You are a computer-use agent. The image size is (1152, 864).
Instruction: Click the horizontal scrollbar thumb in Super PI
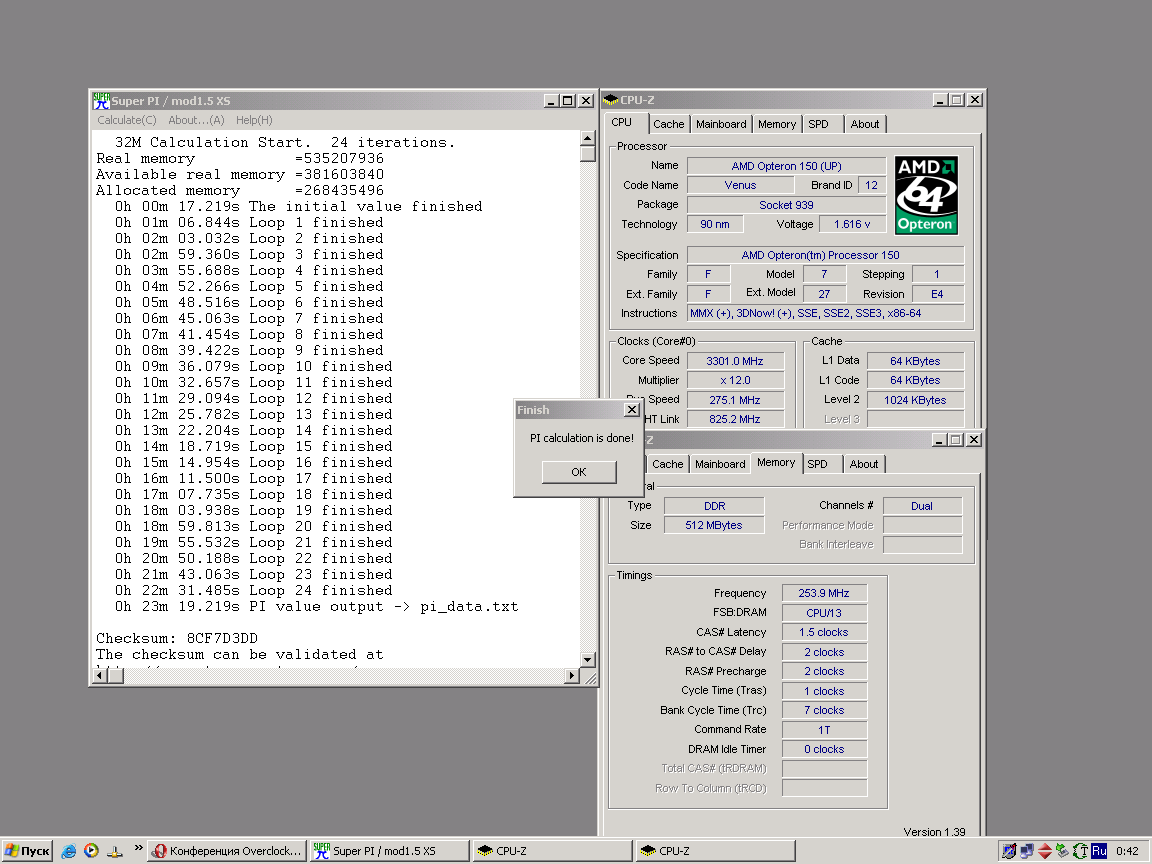click(x=116, y=675)
